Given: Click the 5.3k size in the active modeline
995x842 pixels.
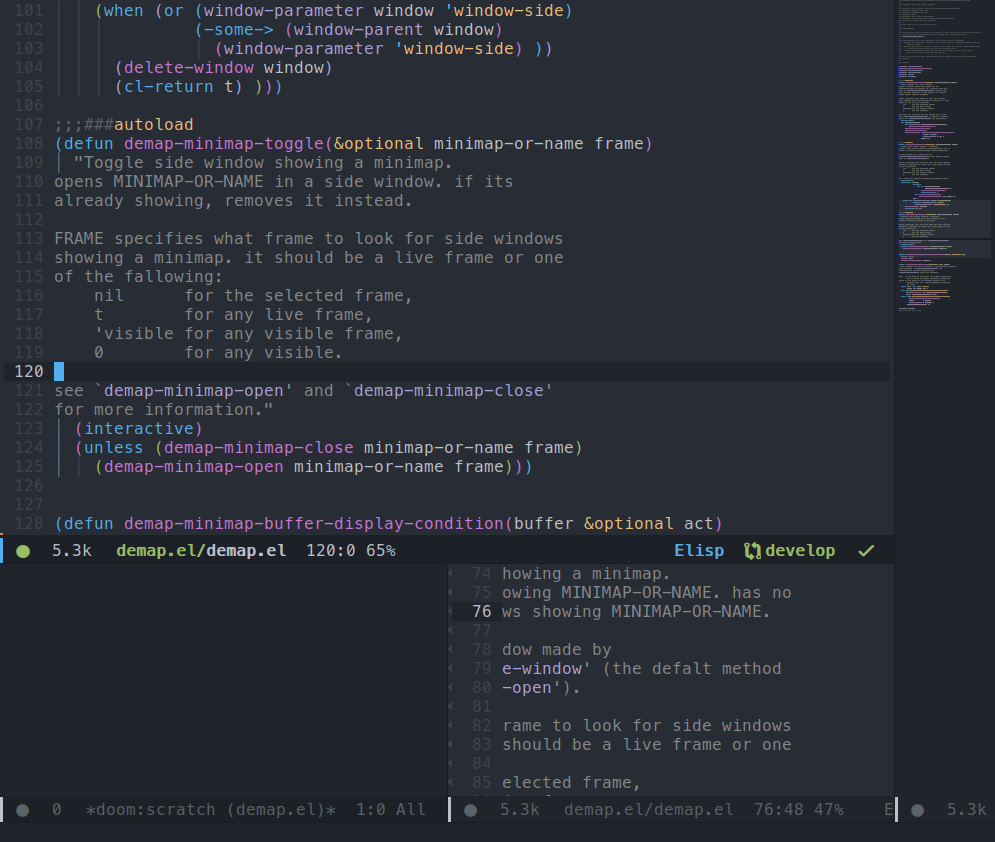Looking at the screenshot, I should click(72, 551).
